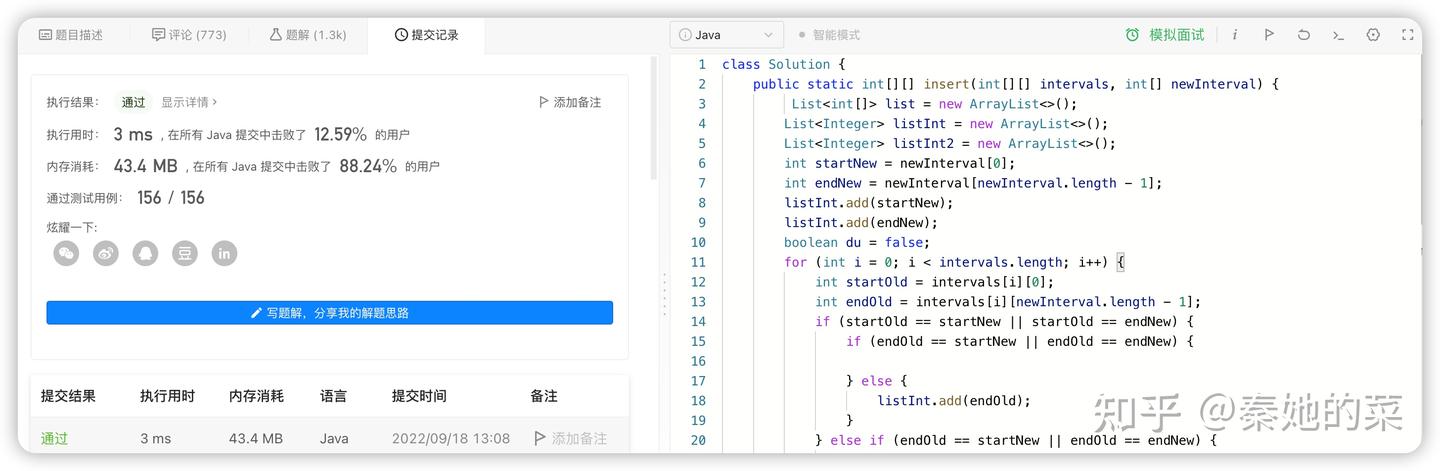Expand 显示详情 result details

189,102
